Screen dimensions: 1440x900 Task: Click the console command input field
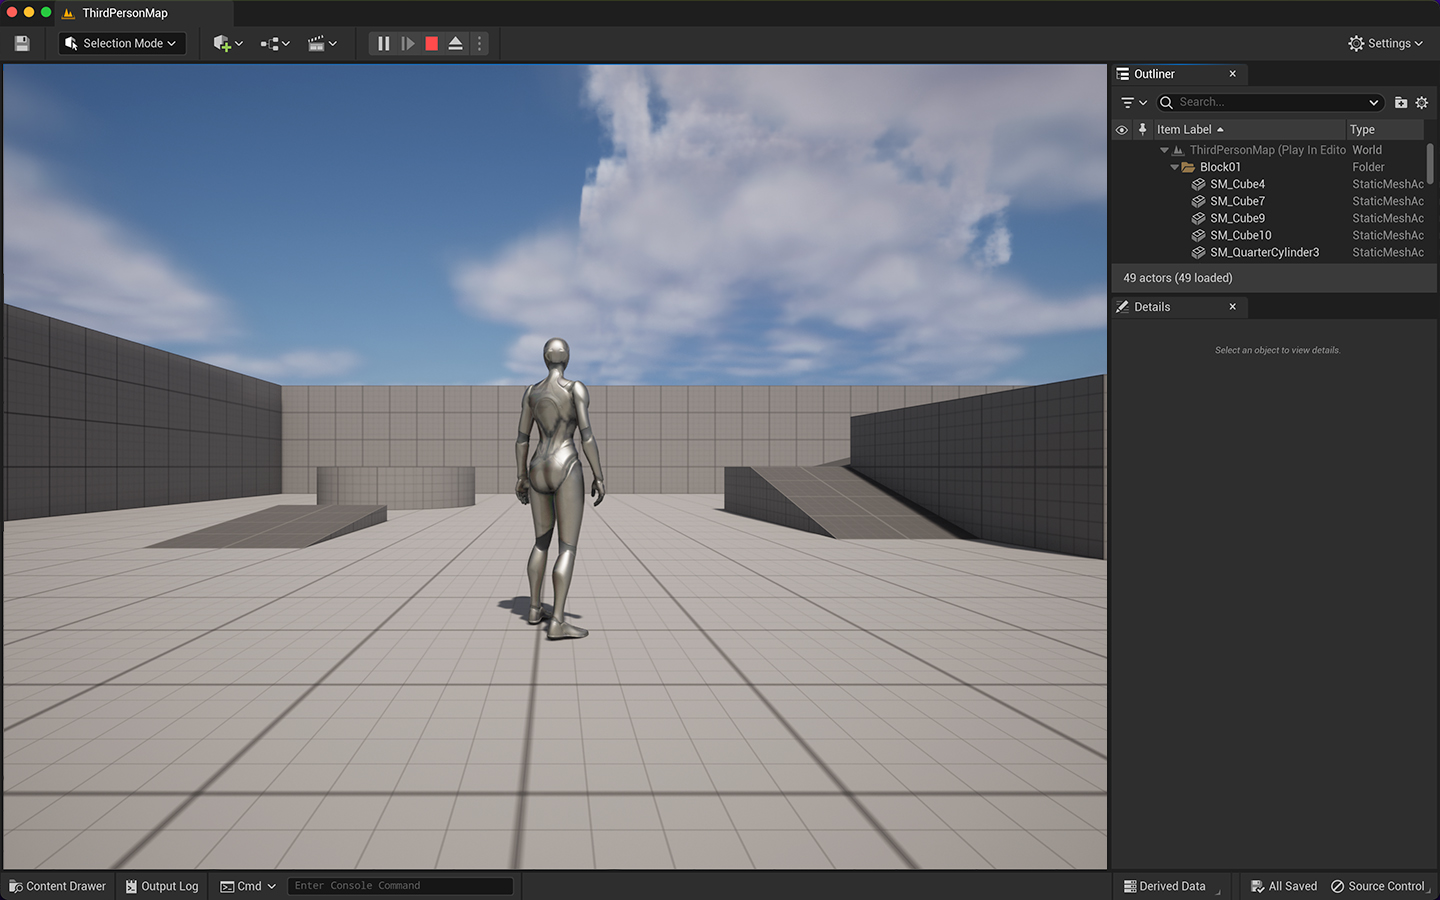coord(400,886)
